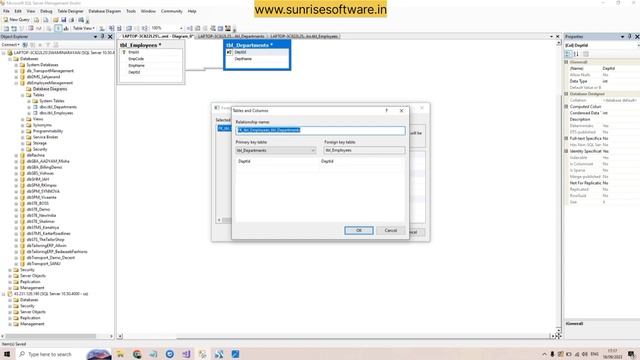The width and height of the screenshot is (640, 360).
Task: Click the Connect dropdown in Object Explorer
Action: (x=10, y=44)
